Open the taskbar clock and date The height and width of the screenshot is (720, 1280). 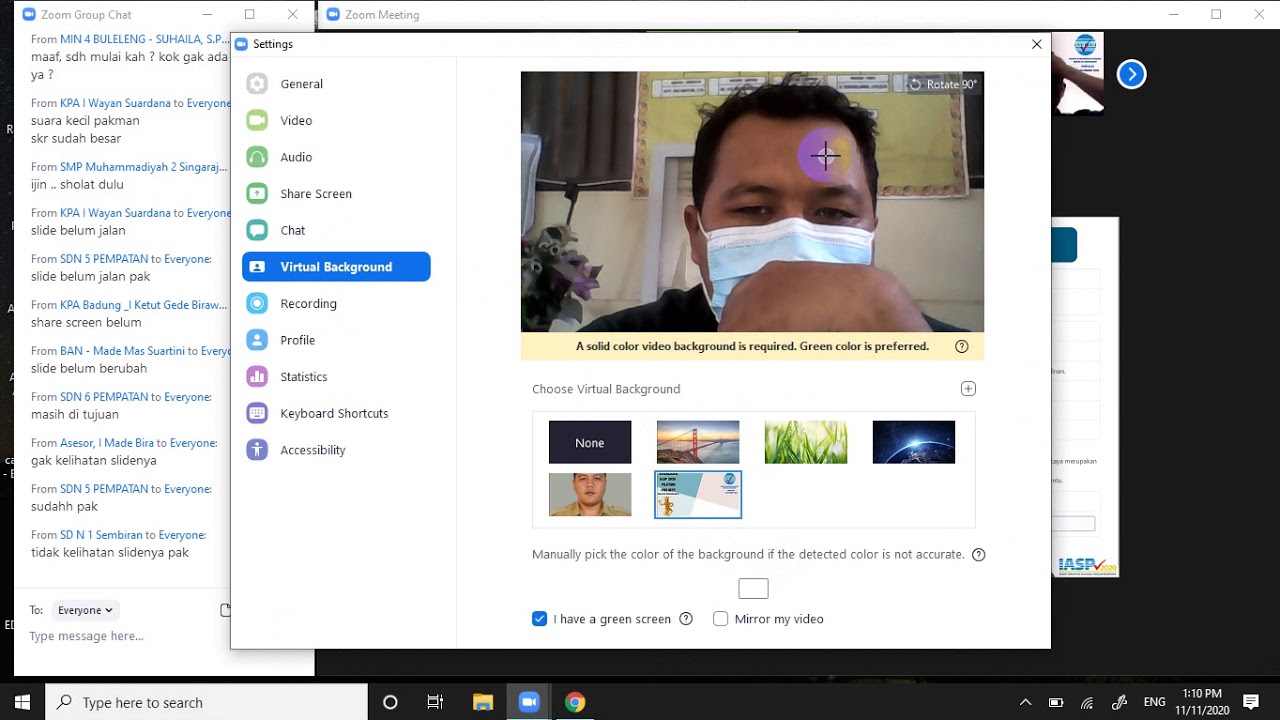[1201, 702]
